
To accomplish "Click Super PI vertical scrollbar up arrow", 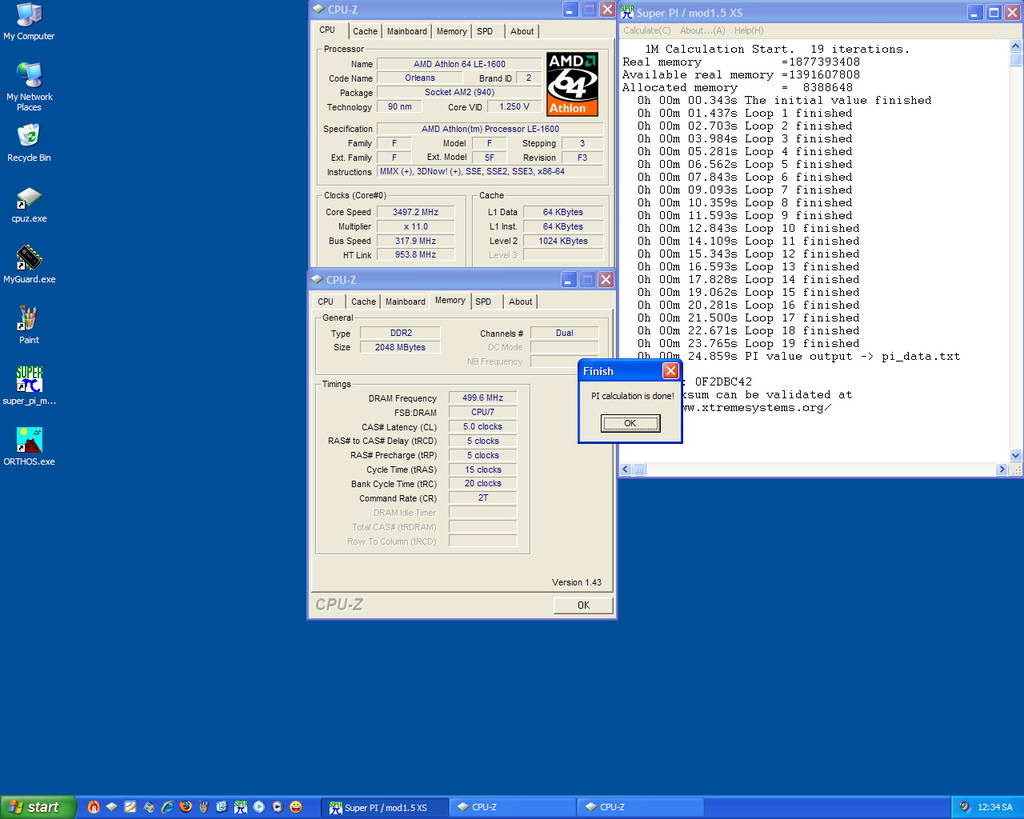I will coord(1016,46).
